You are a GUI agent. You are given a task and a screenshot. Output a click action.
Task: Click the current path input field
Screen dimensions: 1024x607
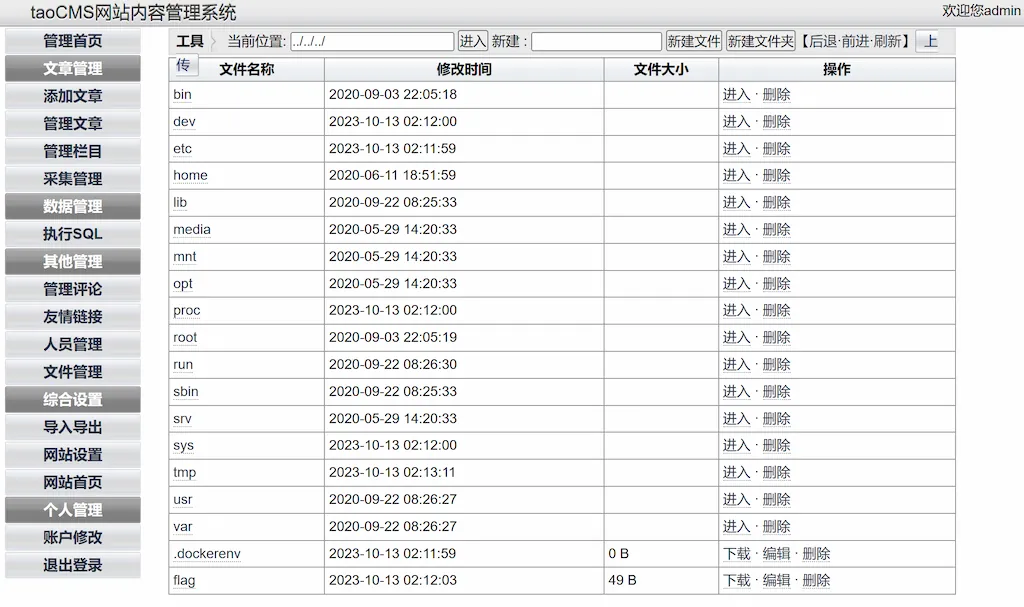373,41
